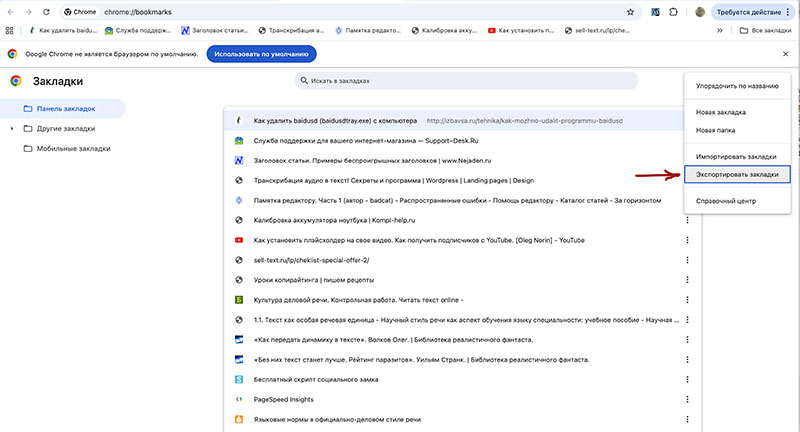Image resolution: width=800 pixels, height=432 pixels.
Task: Open Заголовок статьи bookmark in bookmarks bar
Action: 215,31
